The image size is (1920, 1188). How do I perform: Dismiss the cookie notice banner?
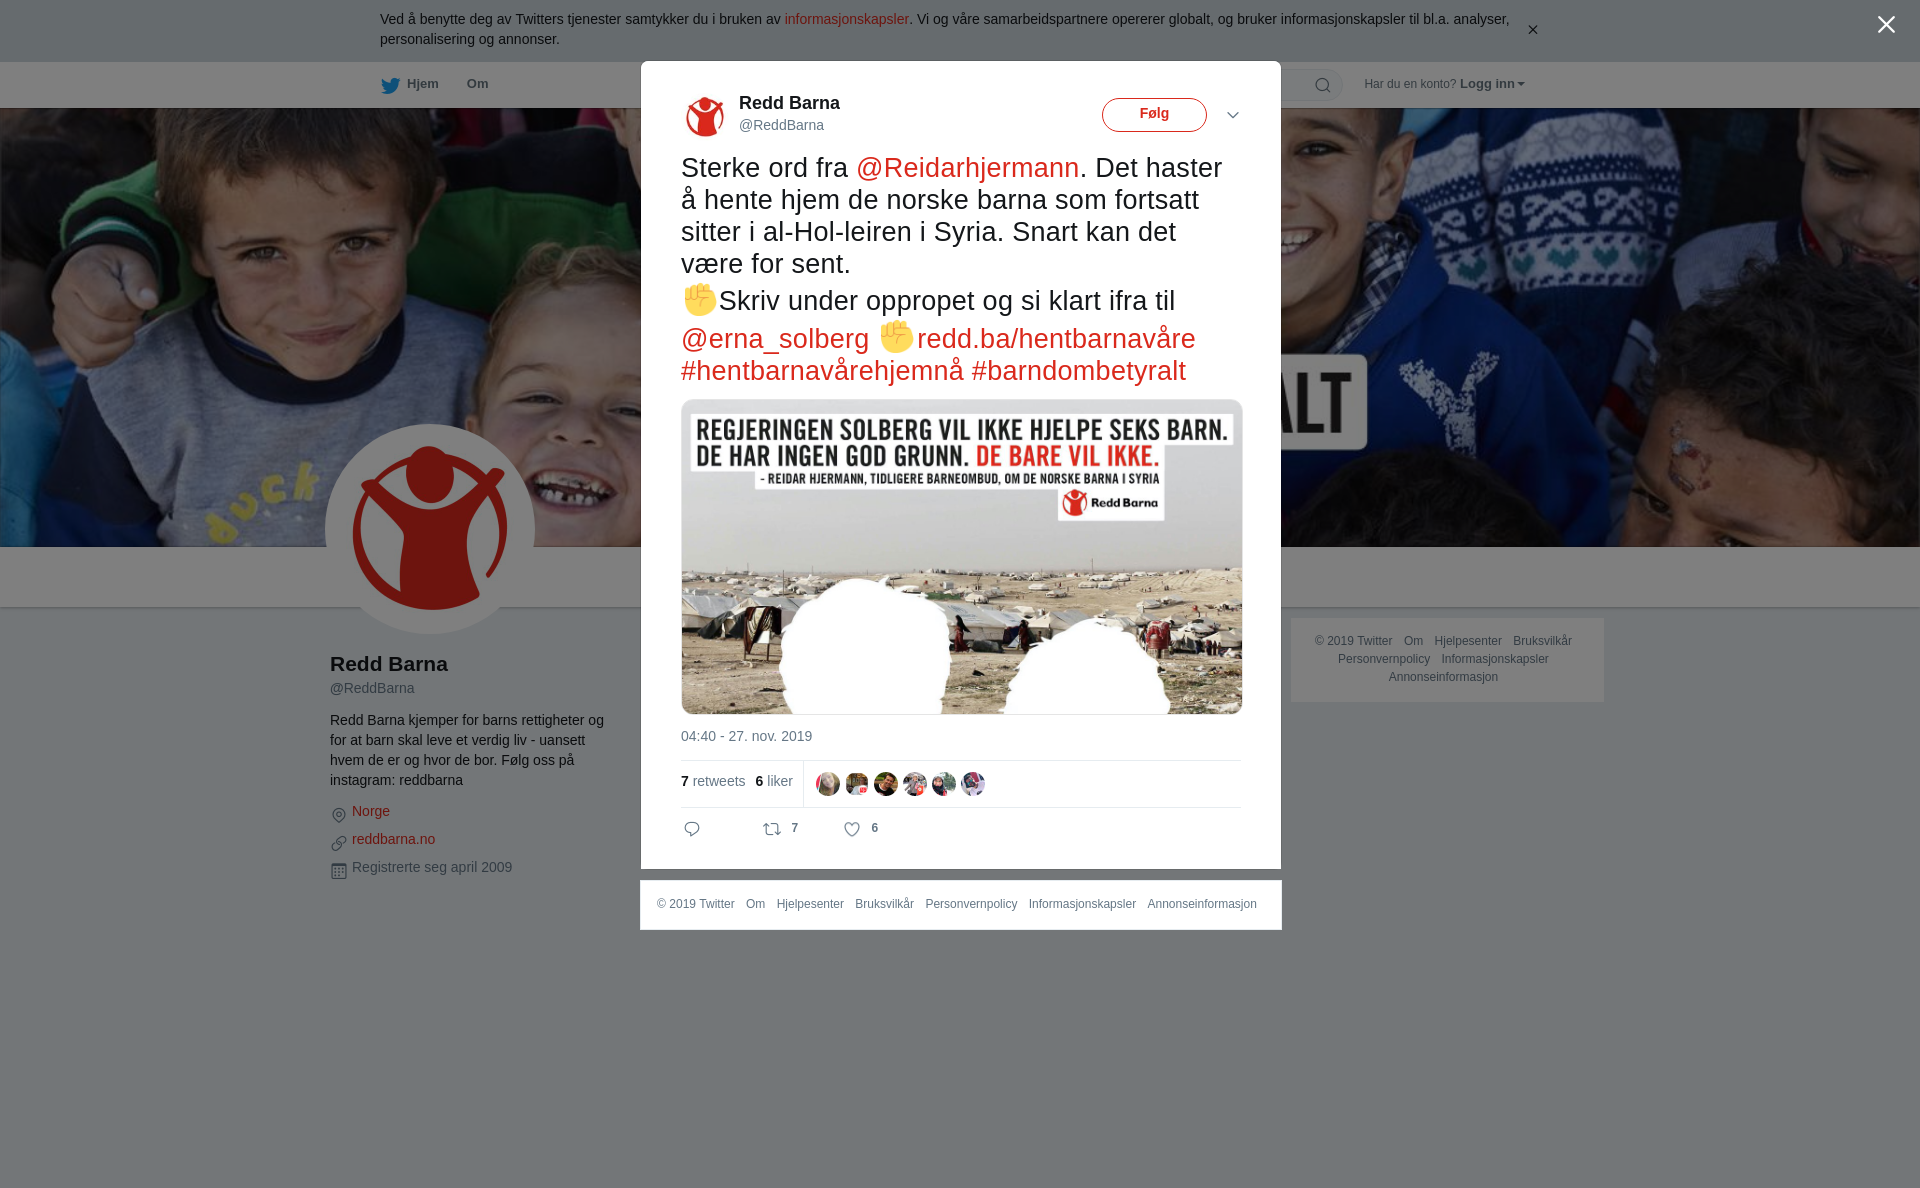[1532, 30]
